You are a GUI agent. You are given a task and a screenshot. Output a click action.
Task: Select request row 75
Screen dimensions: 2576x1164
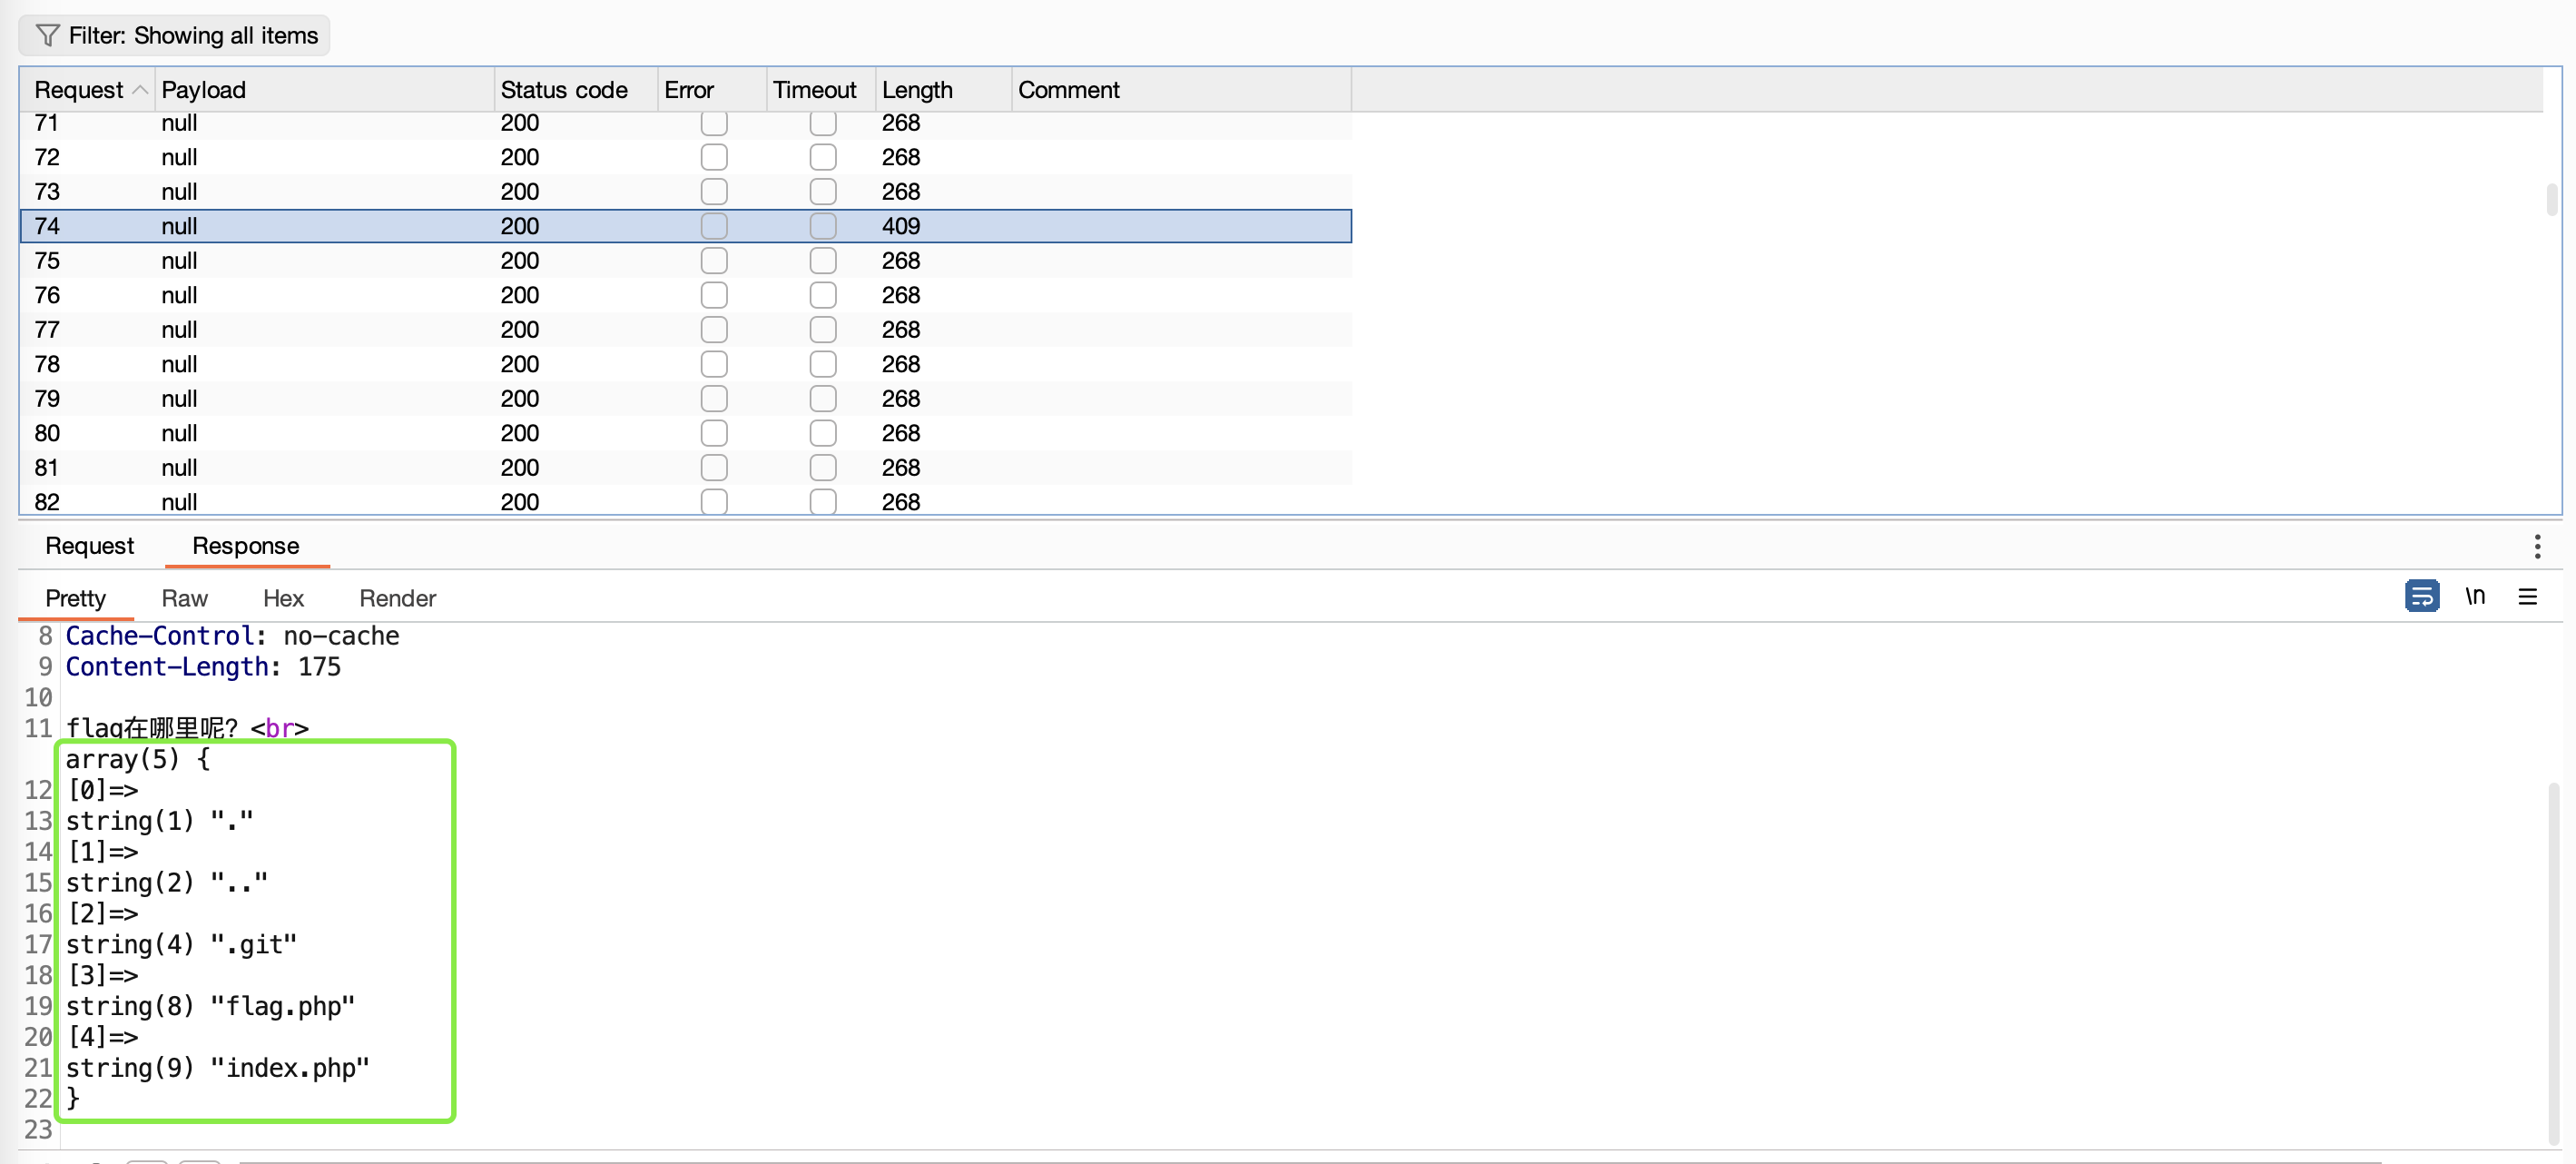click(686, 260)
